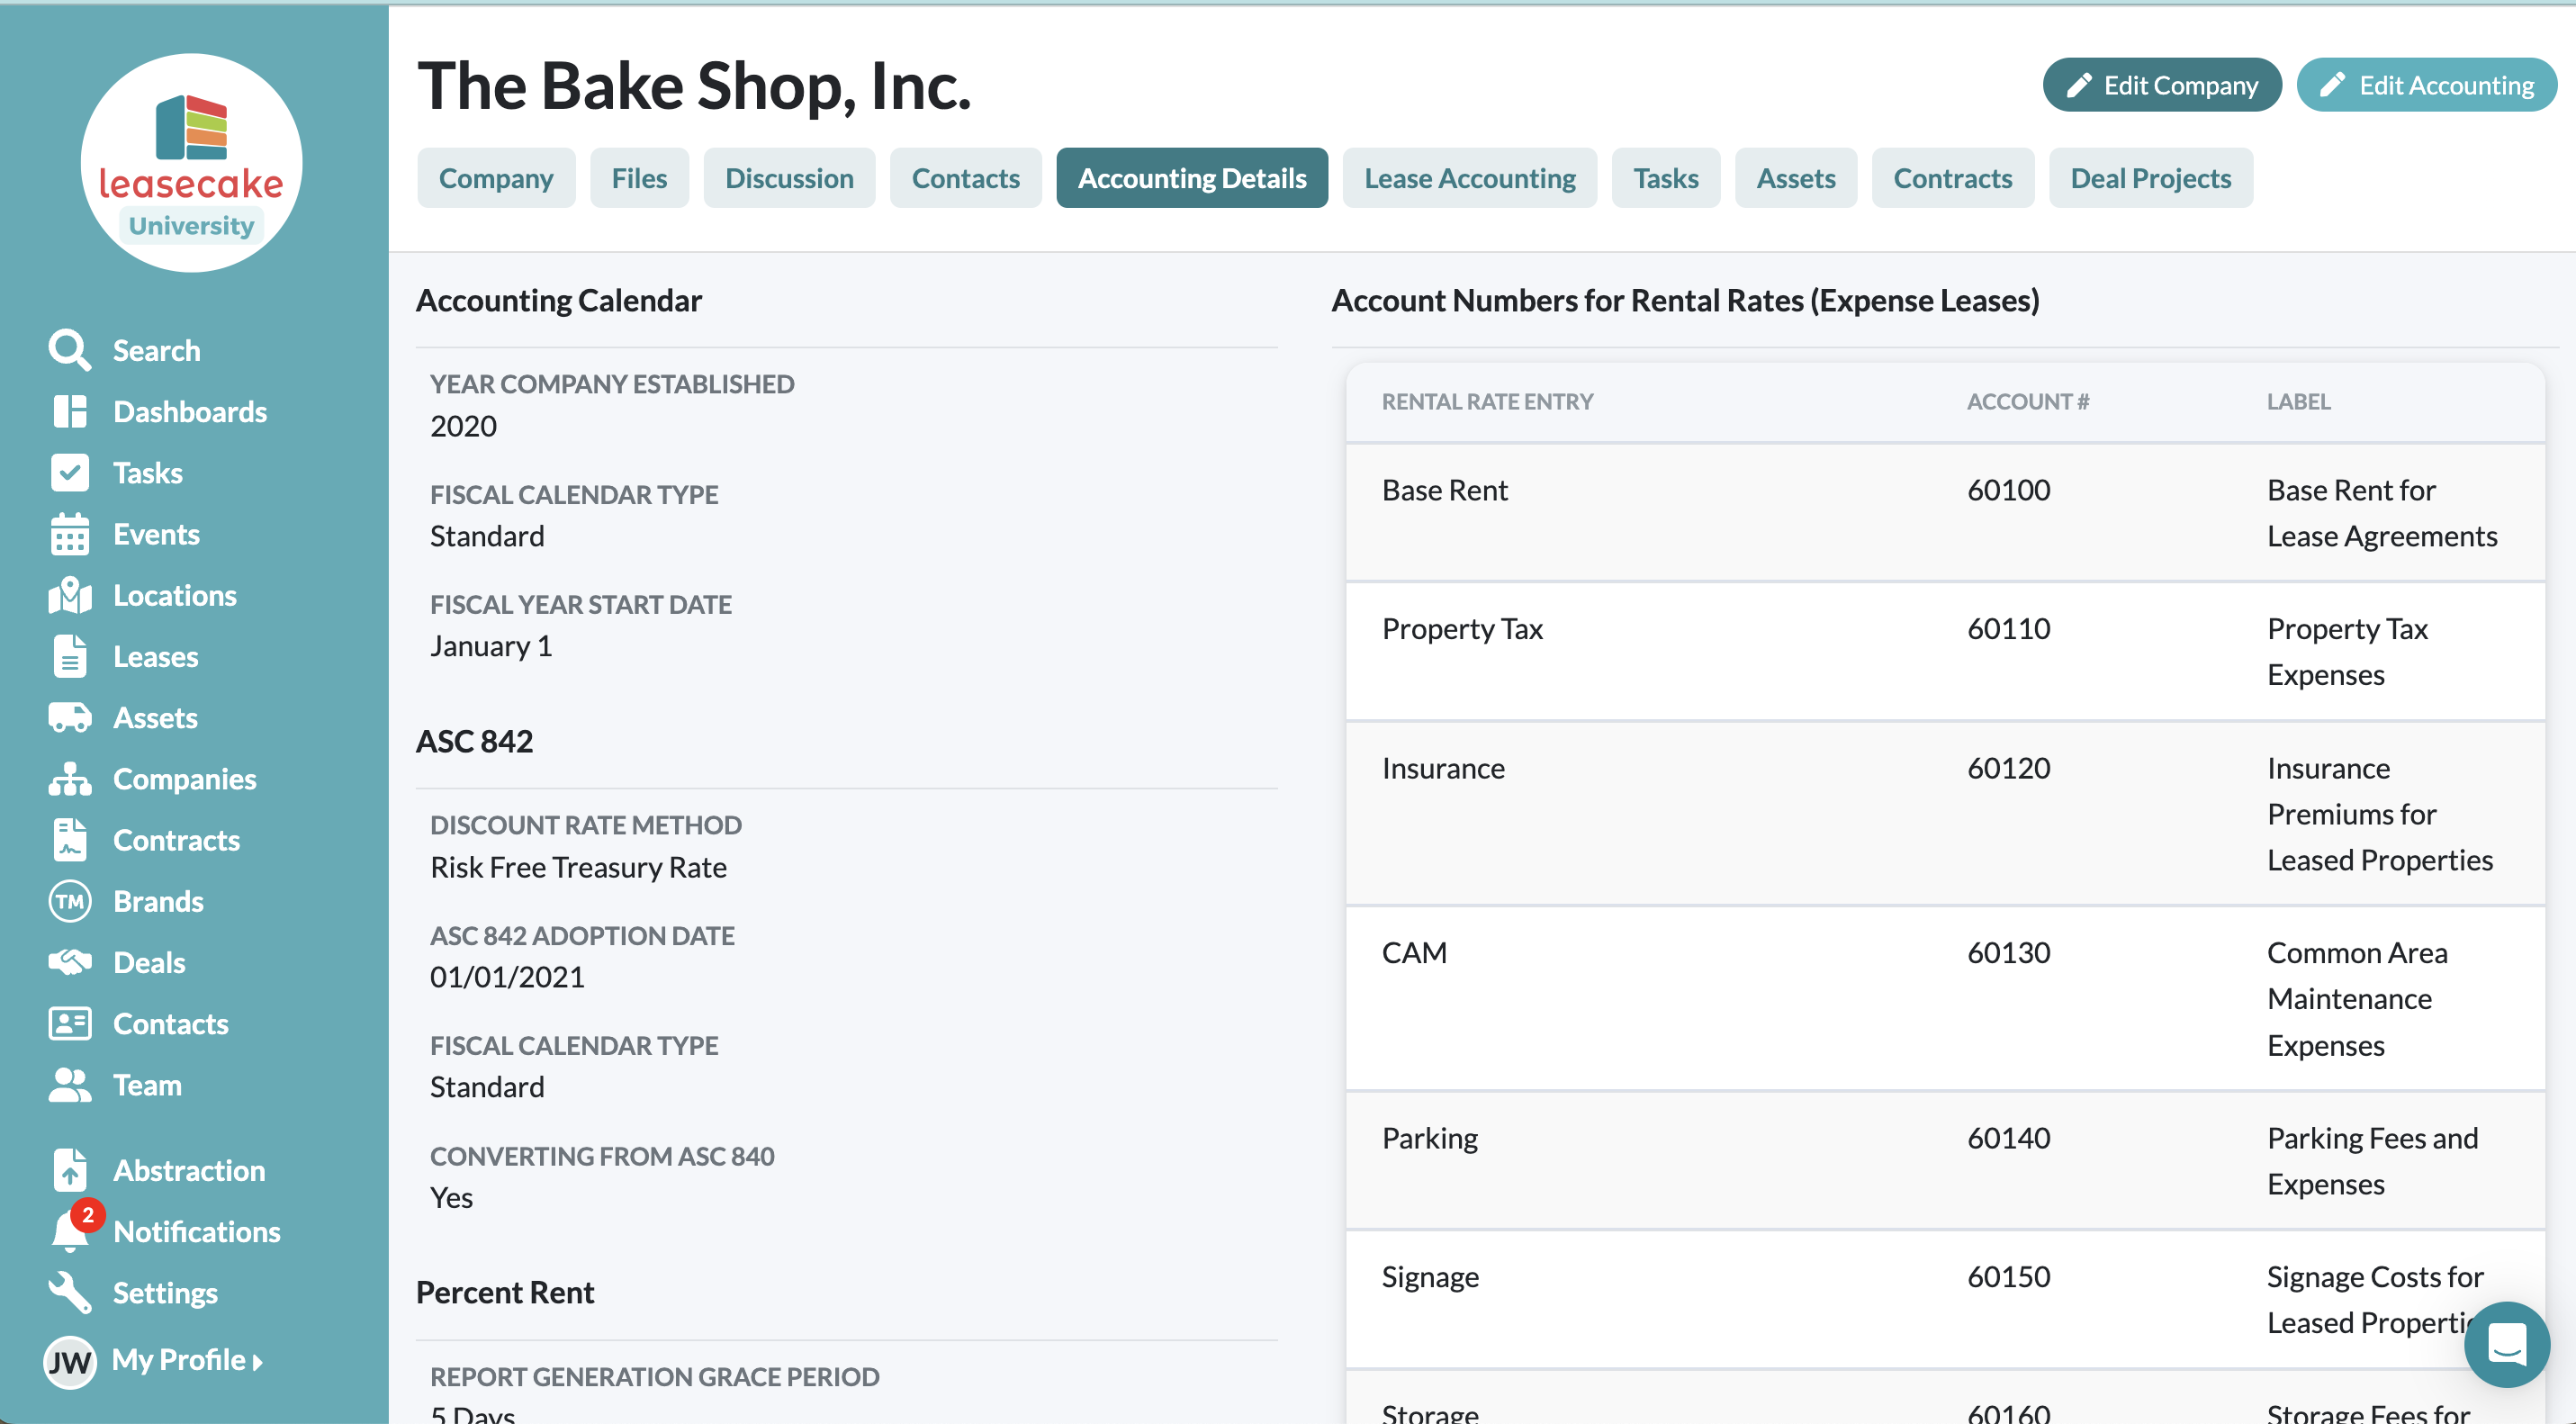The image size is (2576, 1424).
Task: Open the Deal Projects tab
Action: point(2150,178)
